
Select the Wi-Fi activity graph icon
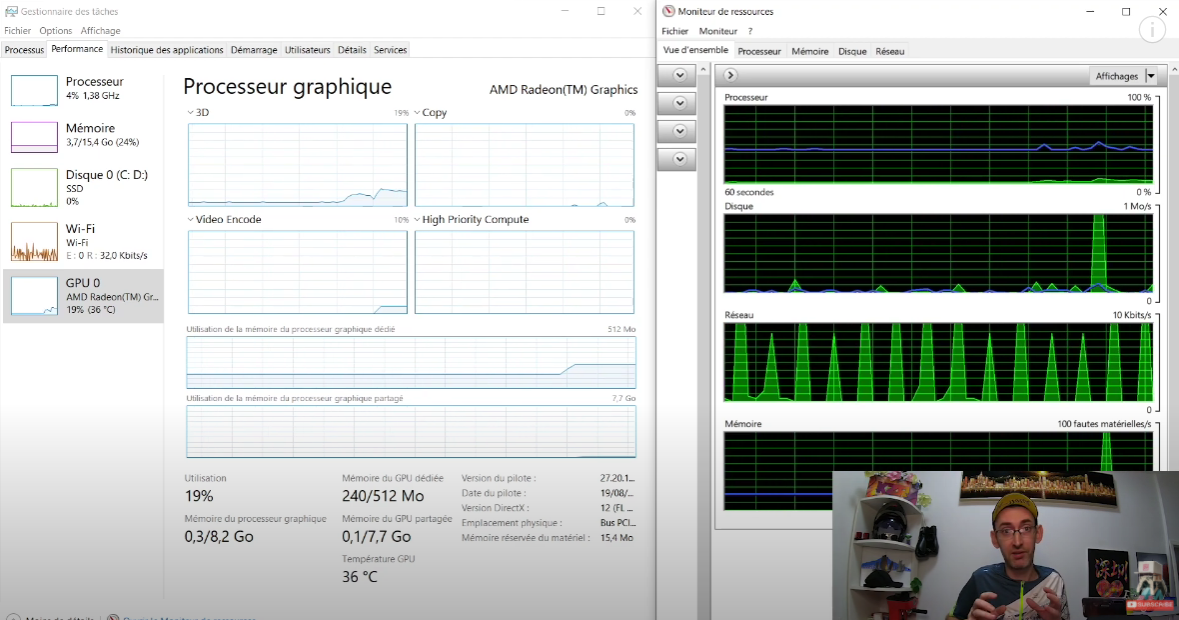(34, 242)
